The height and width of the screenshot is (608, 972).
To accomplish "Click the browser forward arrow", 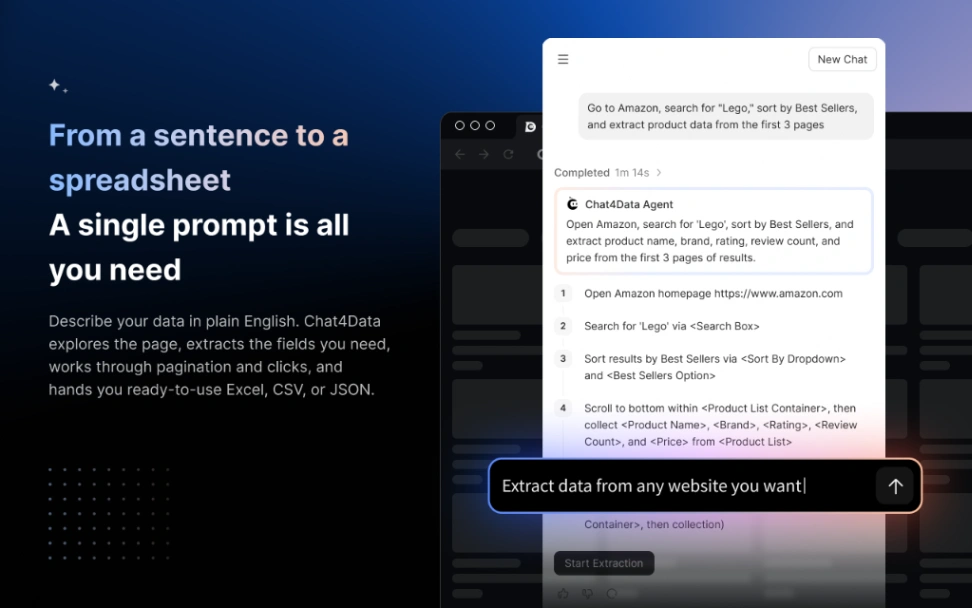I will 484,154.
